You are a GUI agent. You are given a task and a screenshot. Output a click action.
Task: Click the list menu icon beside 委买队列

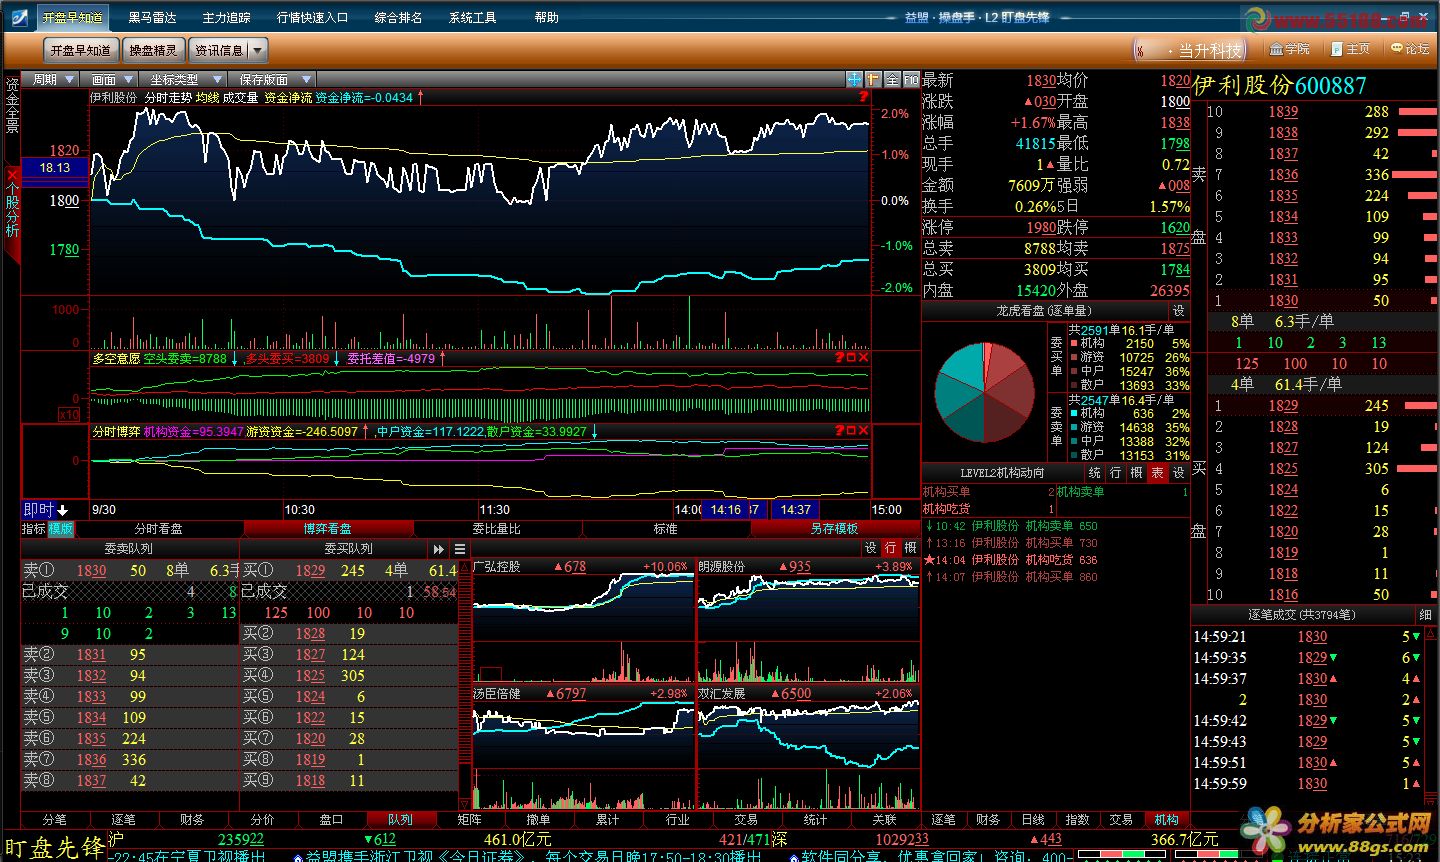point(460,549)
